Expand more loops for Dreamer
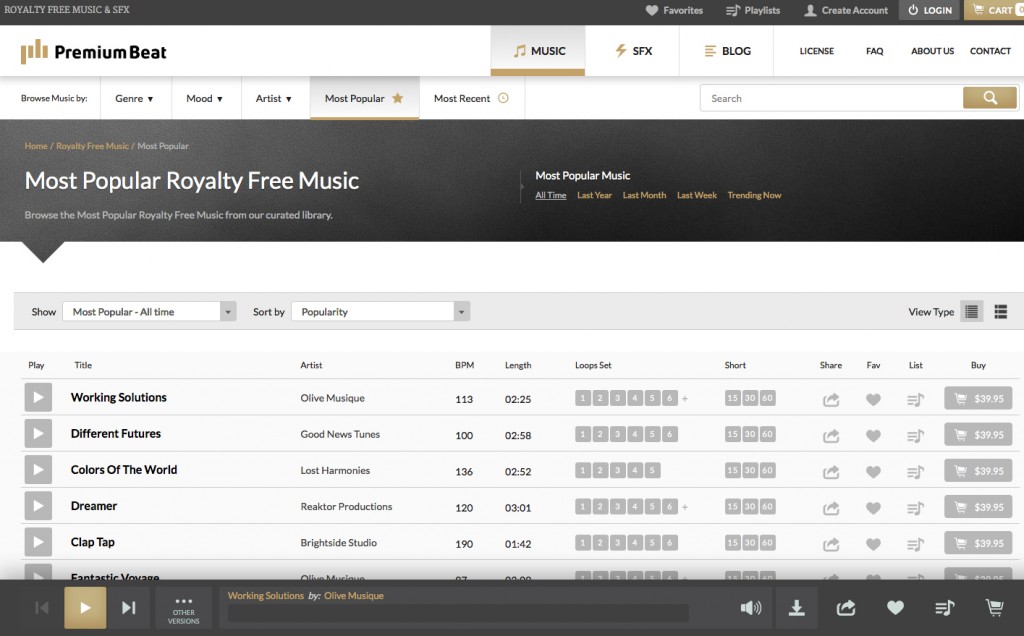1024x636 pixels. (685, 507)
